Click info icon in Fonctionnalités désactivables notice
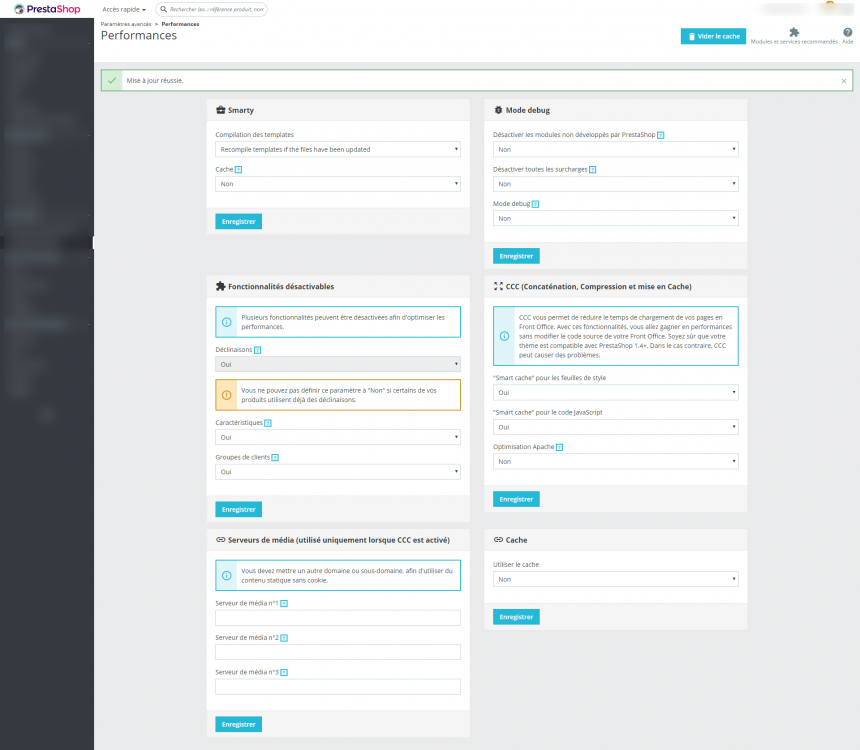 click(227, 322)
